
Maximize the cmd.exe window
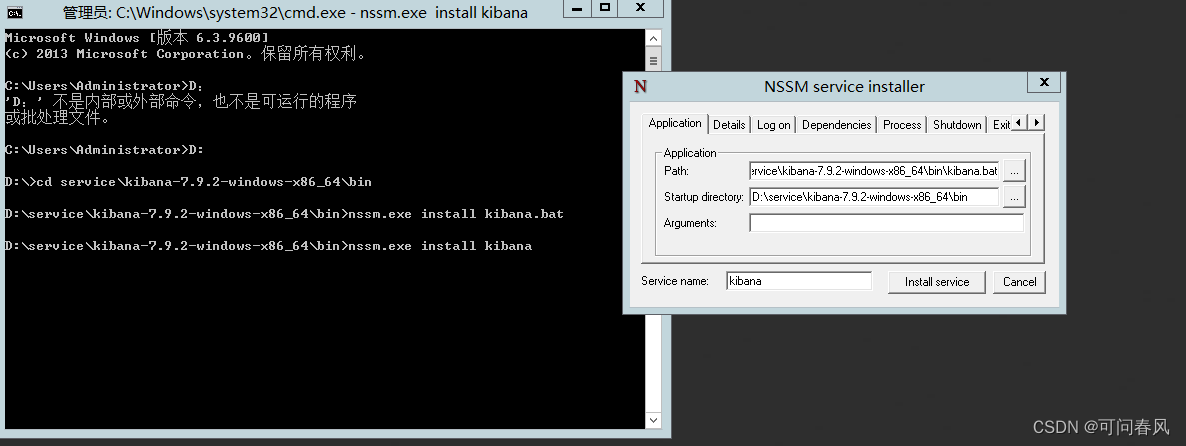[604, 8]
